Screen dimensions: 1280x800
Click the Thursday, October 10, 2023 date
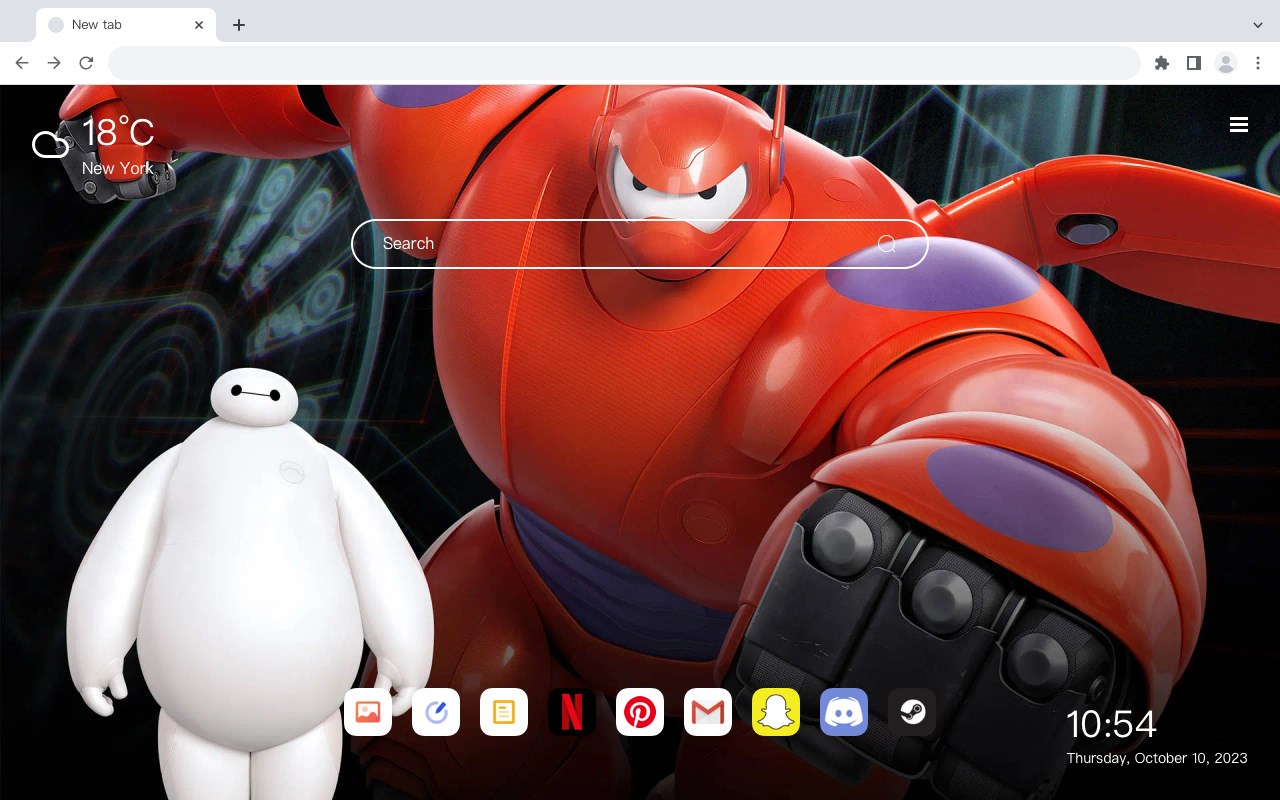pos(1157,758)
